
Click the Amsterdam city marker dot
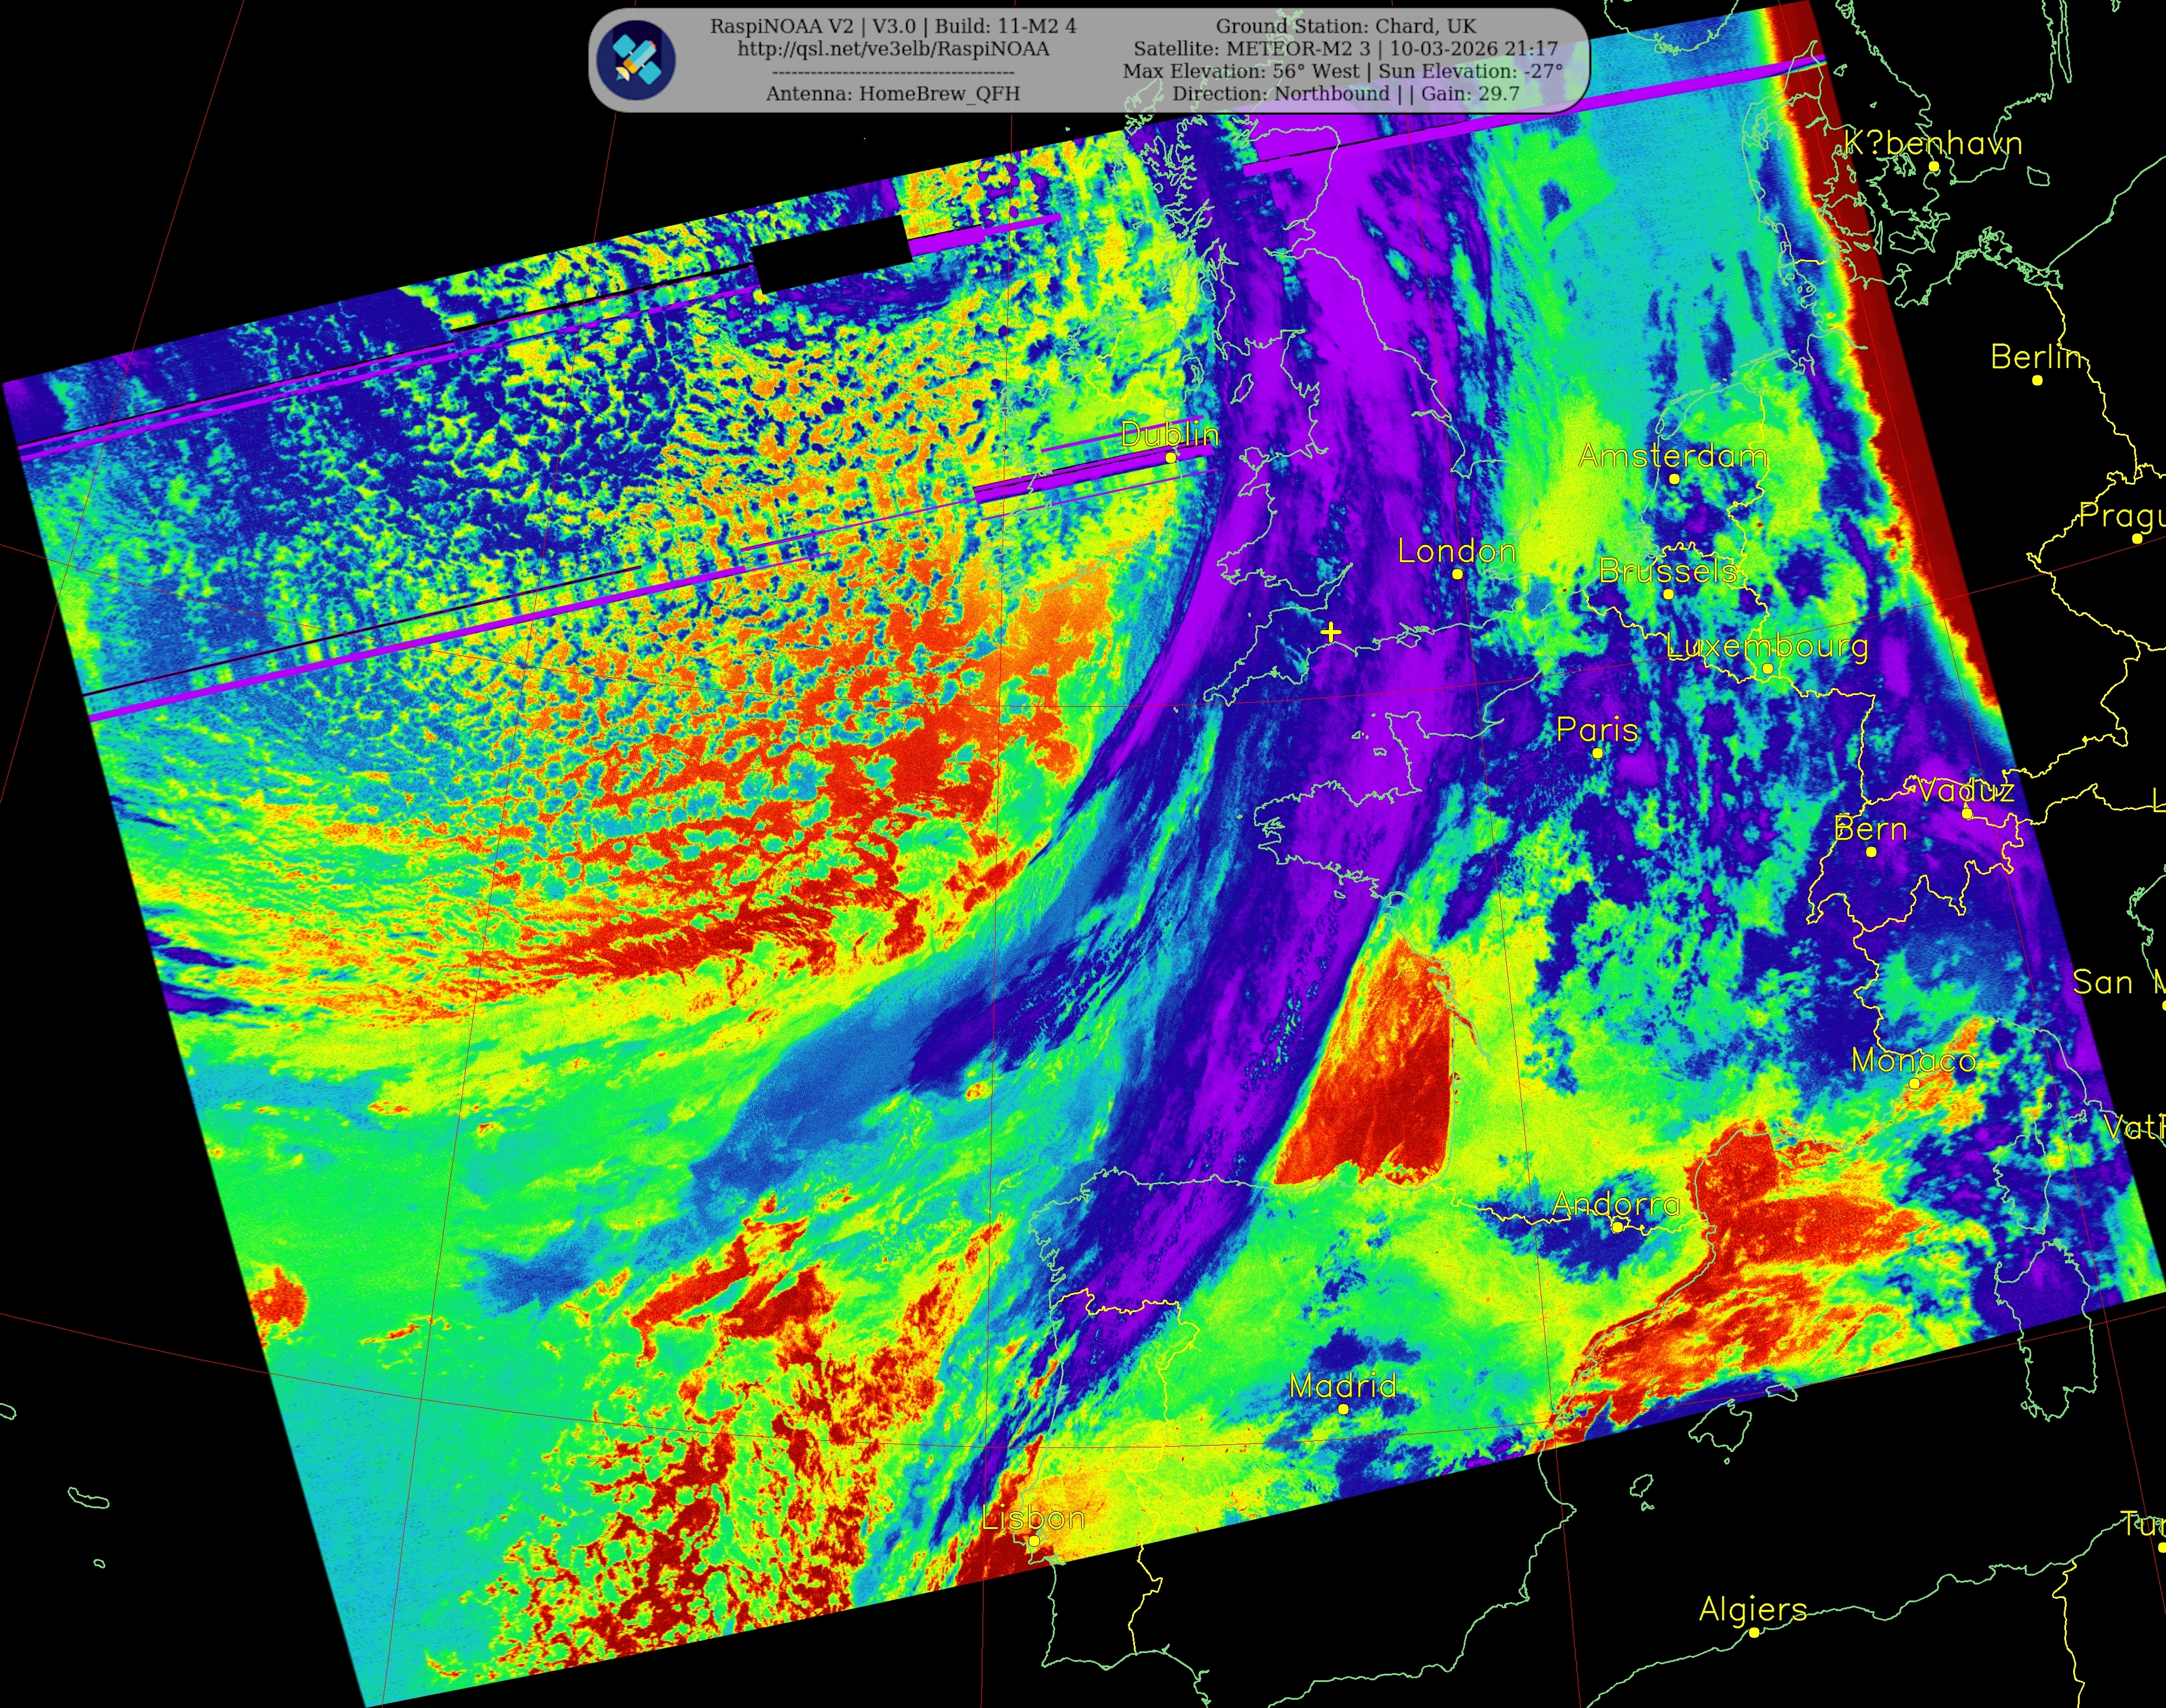(x=1674, y=479)
